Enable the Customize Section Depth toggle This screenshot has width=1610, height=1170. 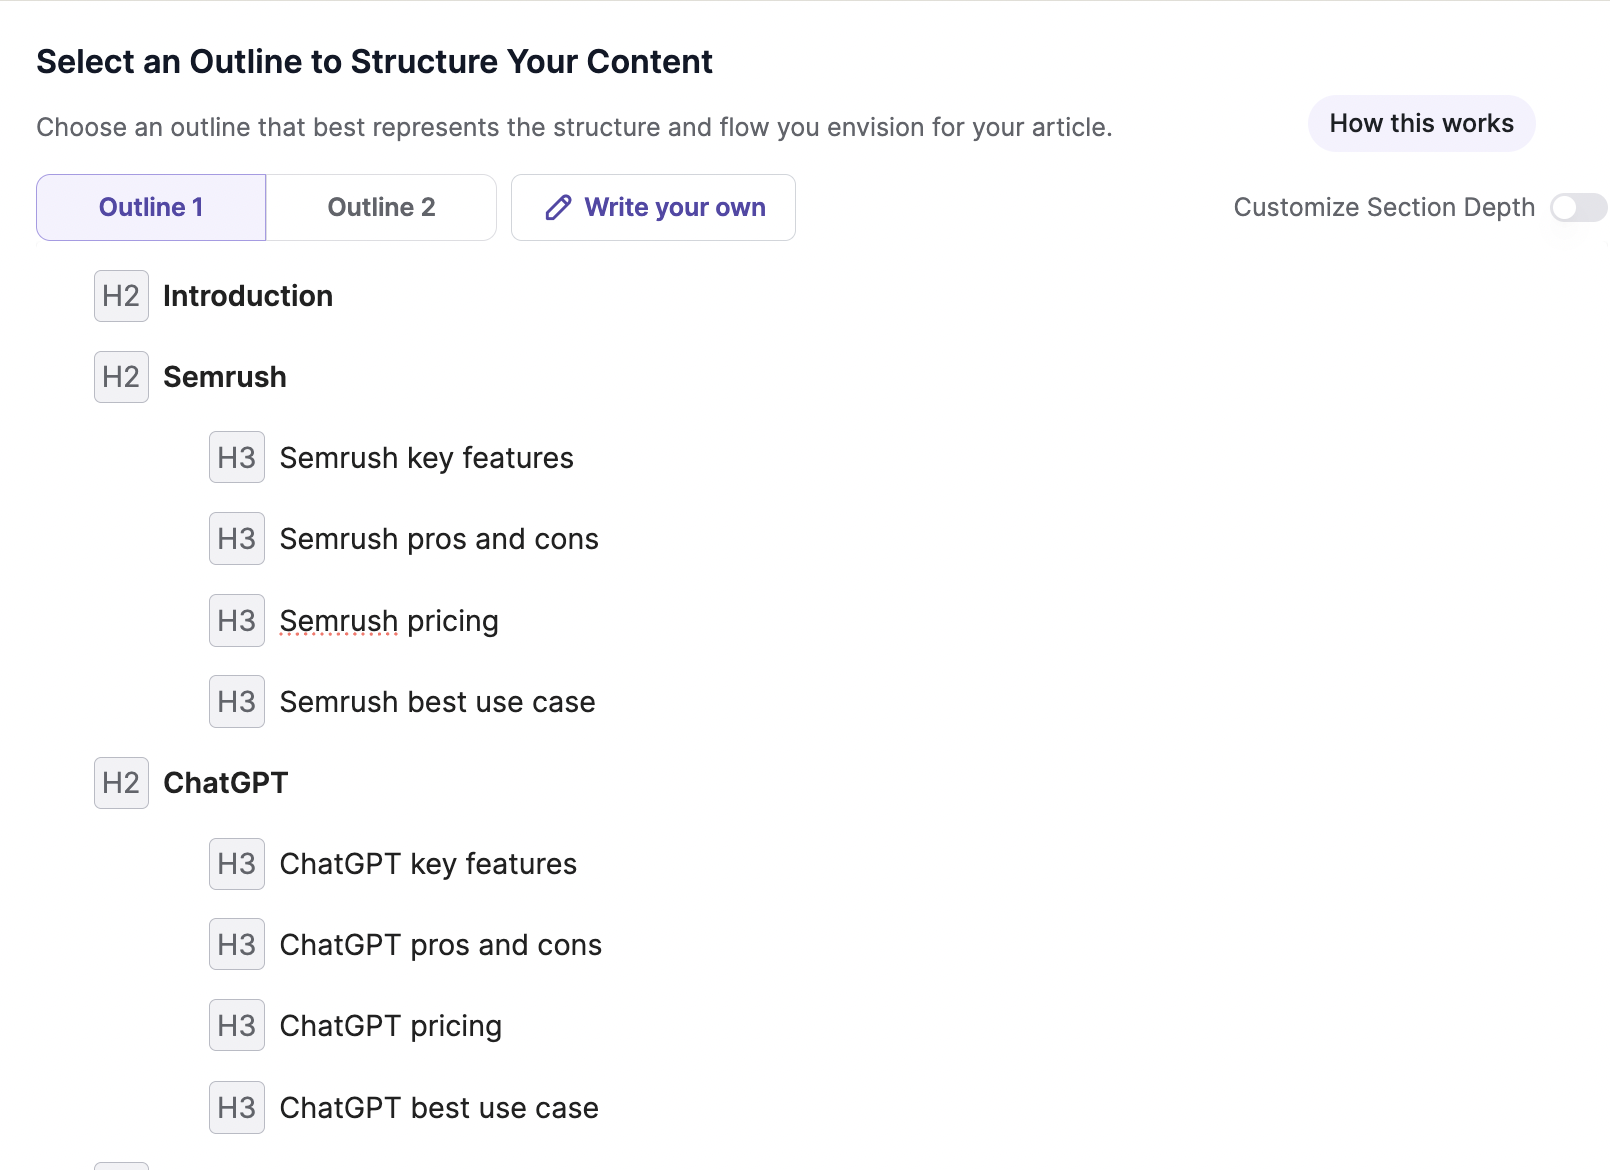coord(1578,207)
